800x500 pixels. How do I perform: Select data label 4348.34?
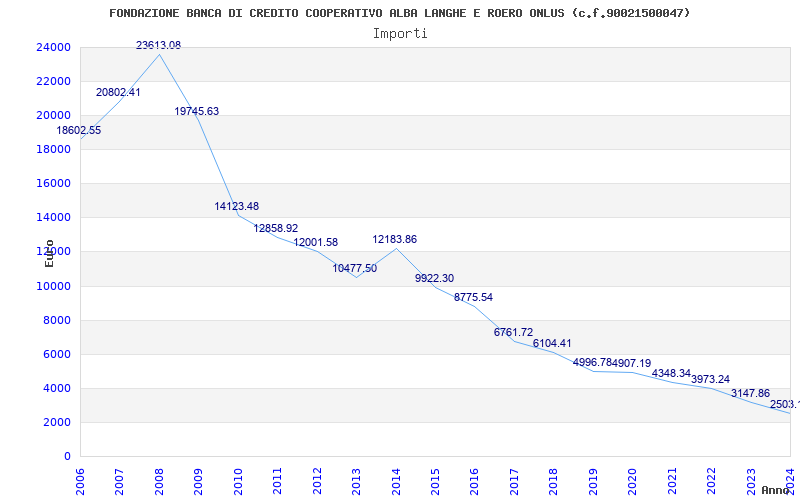671,373
